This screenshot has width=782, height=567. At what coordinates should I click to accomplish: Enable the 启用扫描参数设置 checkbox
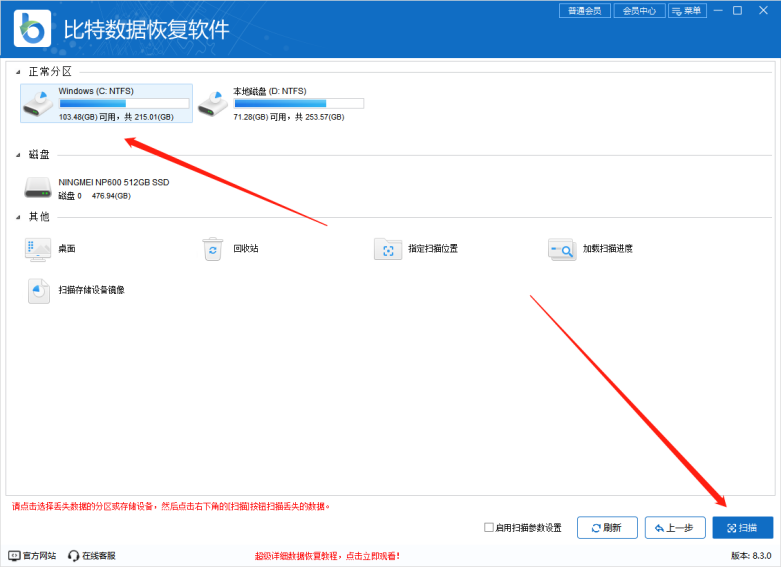(x=489, y=527)
